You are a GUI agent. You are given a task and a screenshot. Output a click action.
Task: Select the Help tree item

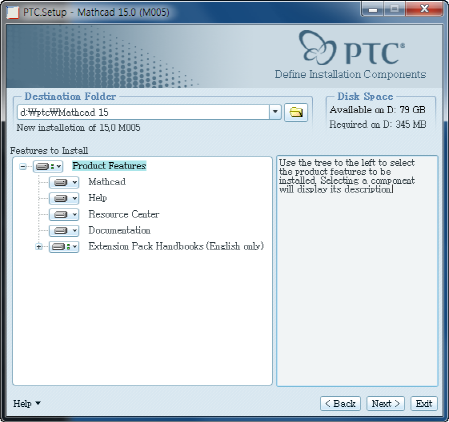coord(98,198)
